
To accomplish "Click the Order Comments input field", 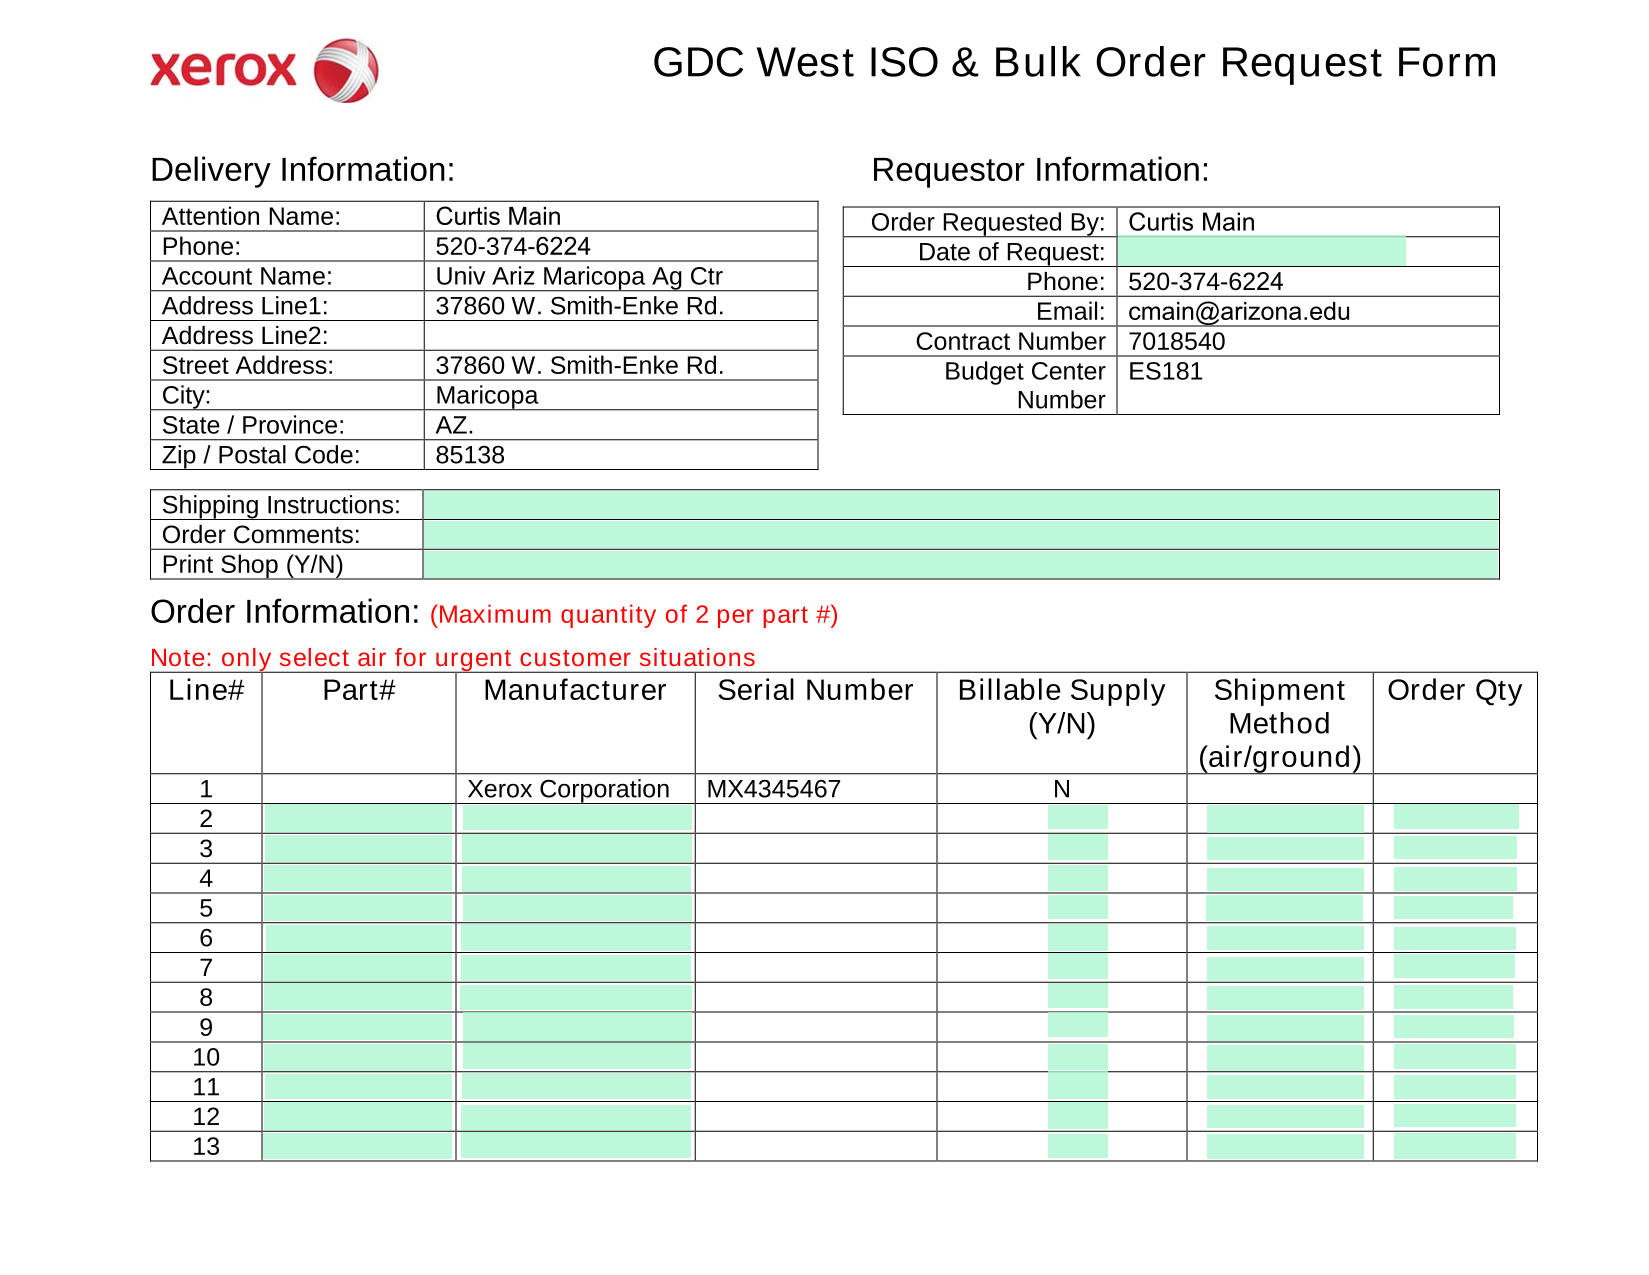I will [960, 534].
